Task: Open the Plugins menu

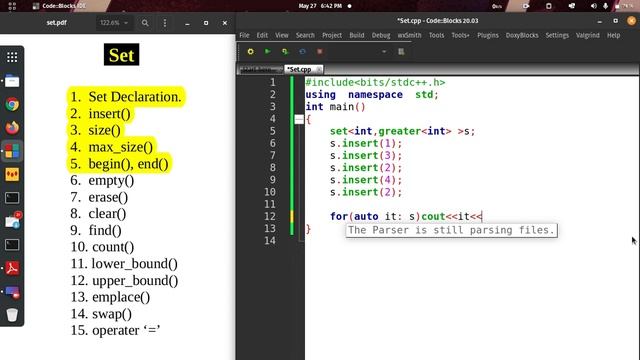Action: click(488, 35)
